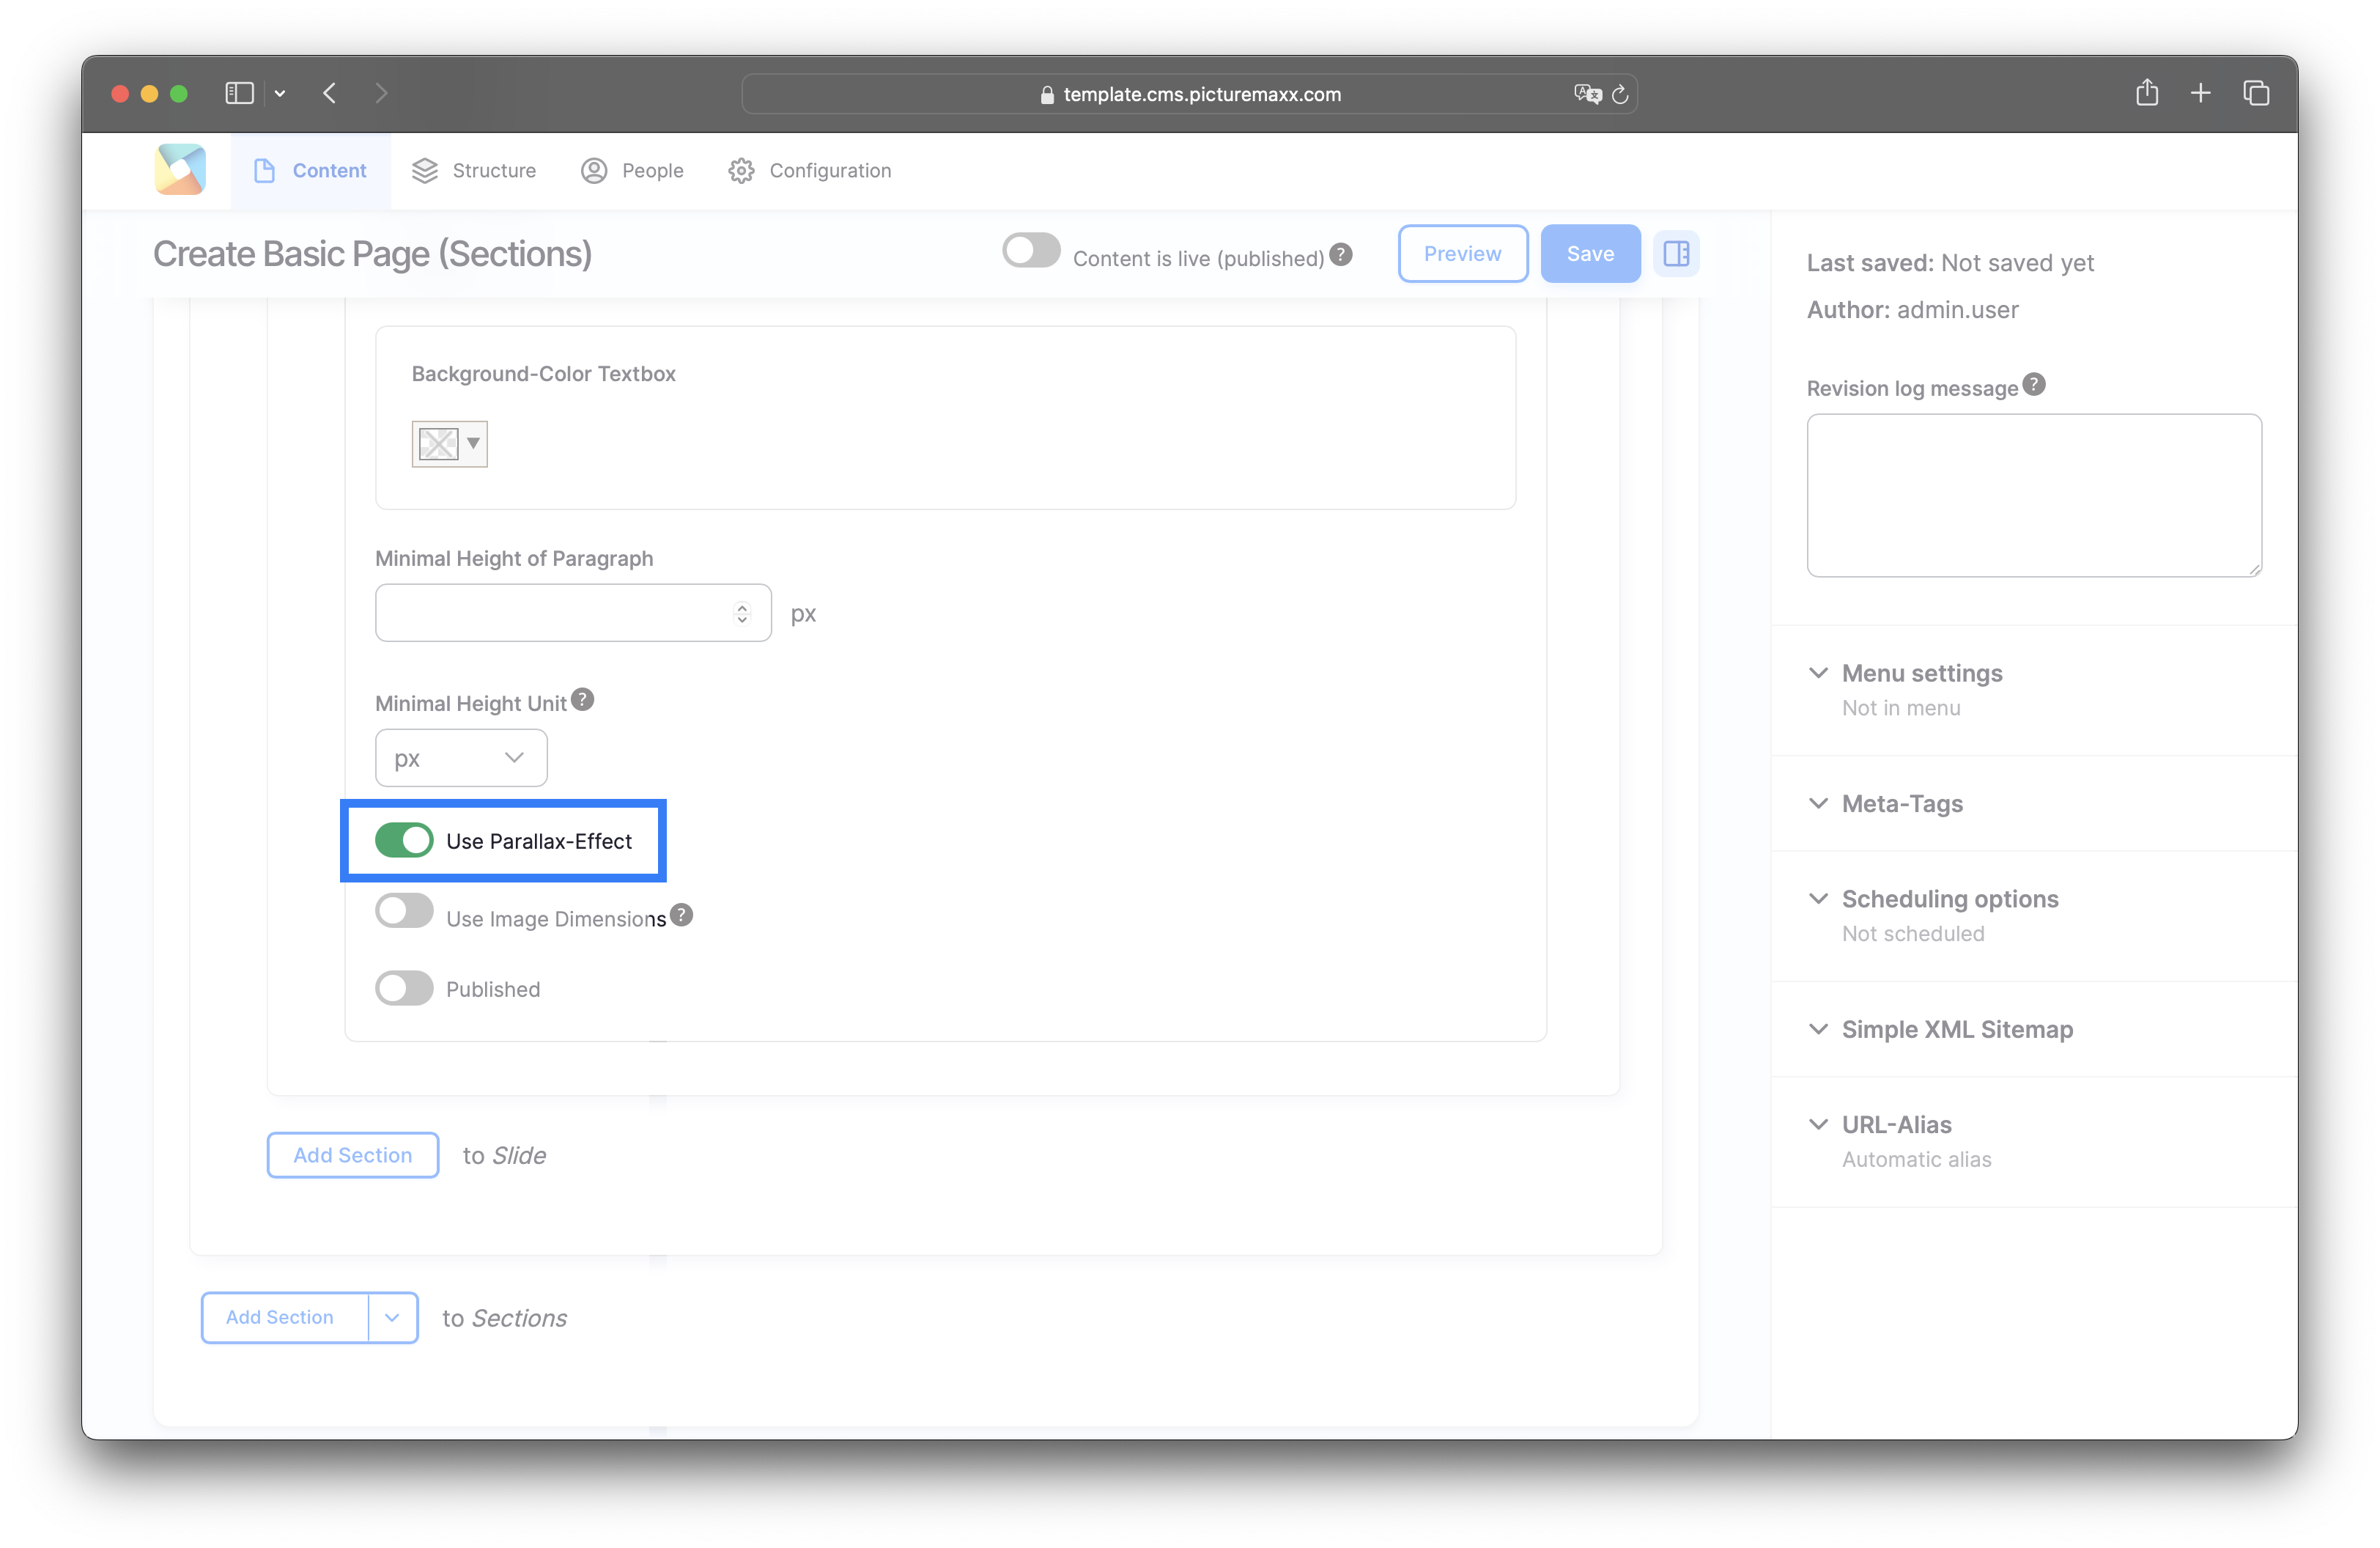Screen dimensions: 2380x1548
Task: Enable the Published toggle
Action: pos(404,988)
